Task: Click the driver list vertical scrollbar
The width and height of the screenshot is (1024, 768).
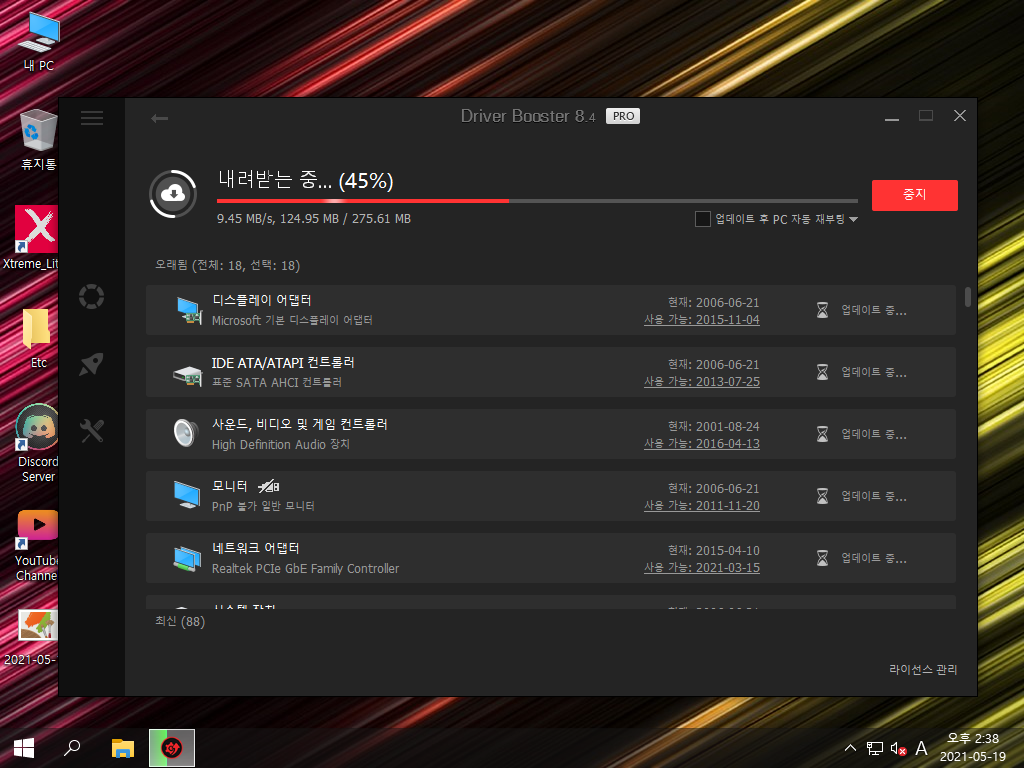Action: tap(967, 296)
